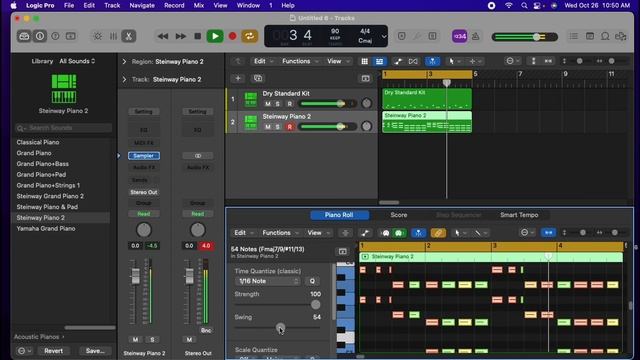Apply quantize with the Q button

(312, 281)
